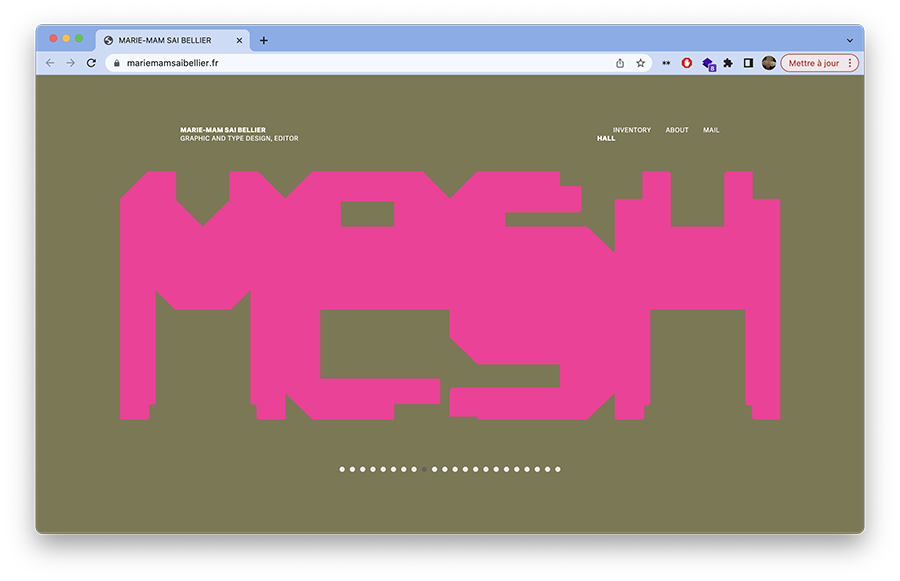Click the browser back arrow
The height and width of the screenshot is (581, 900).
coord(50,63)
